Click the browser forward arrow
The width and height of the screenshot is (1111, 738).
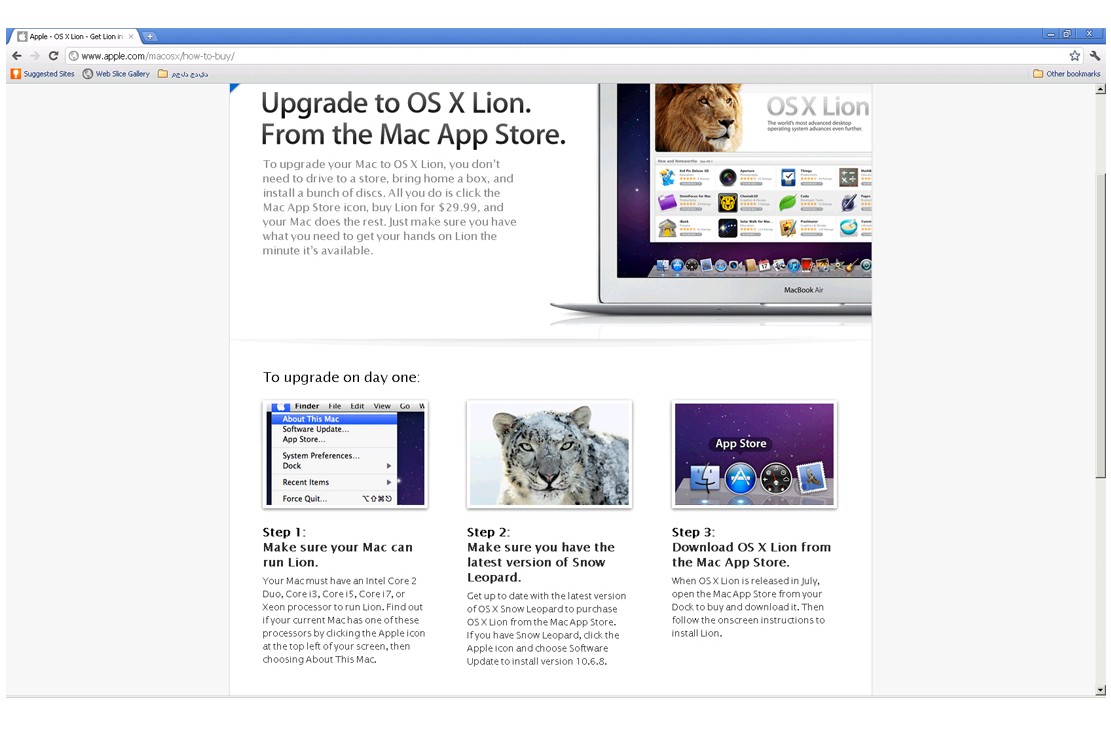(35, 56)
